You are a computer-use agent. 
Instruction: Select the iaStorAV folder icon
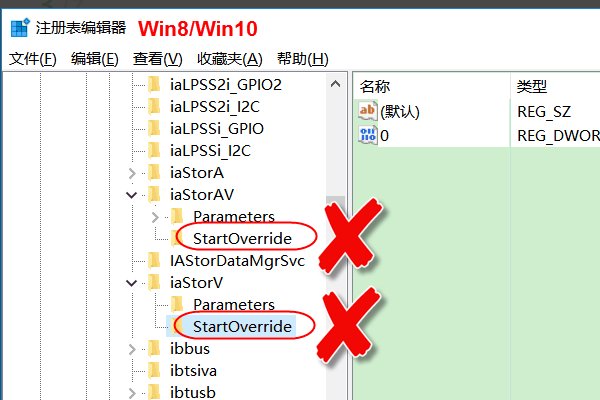coord(154,194)
